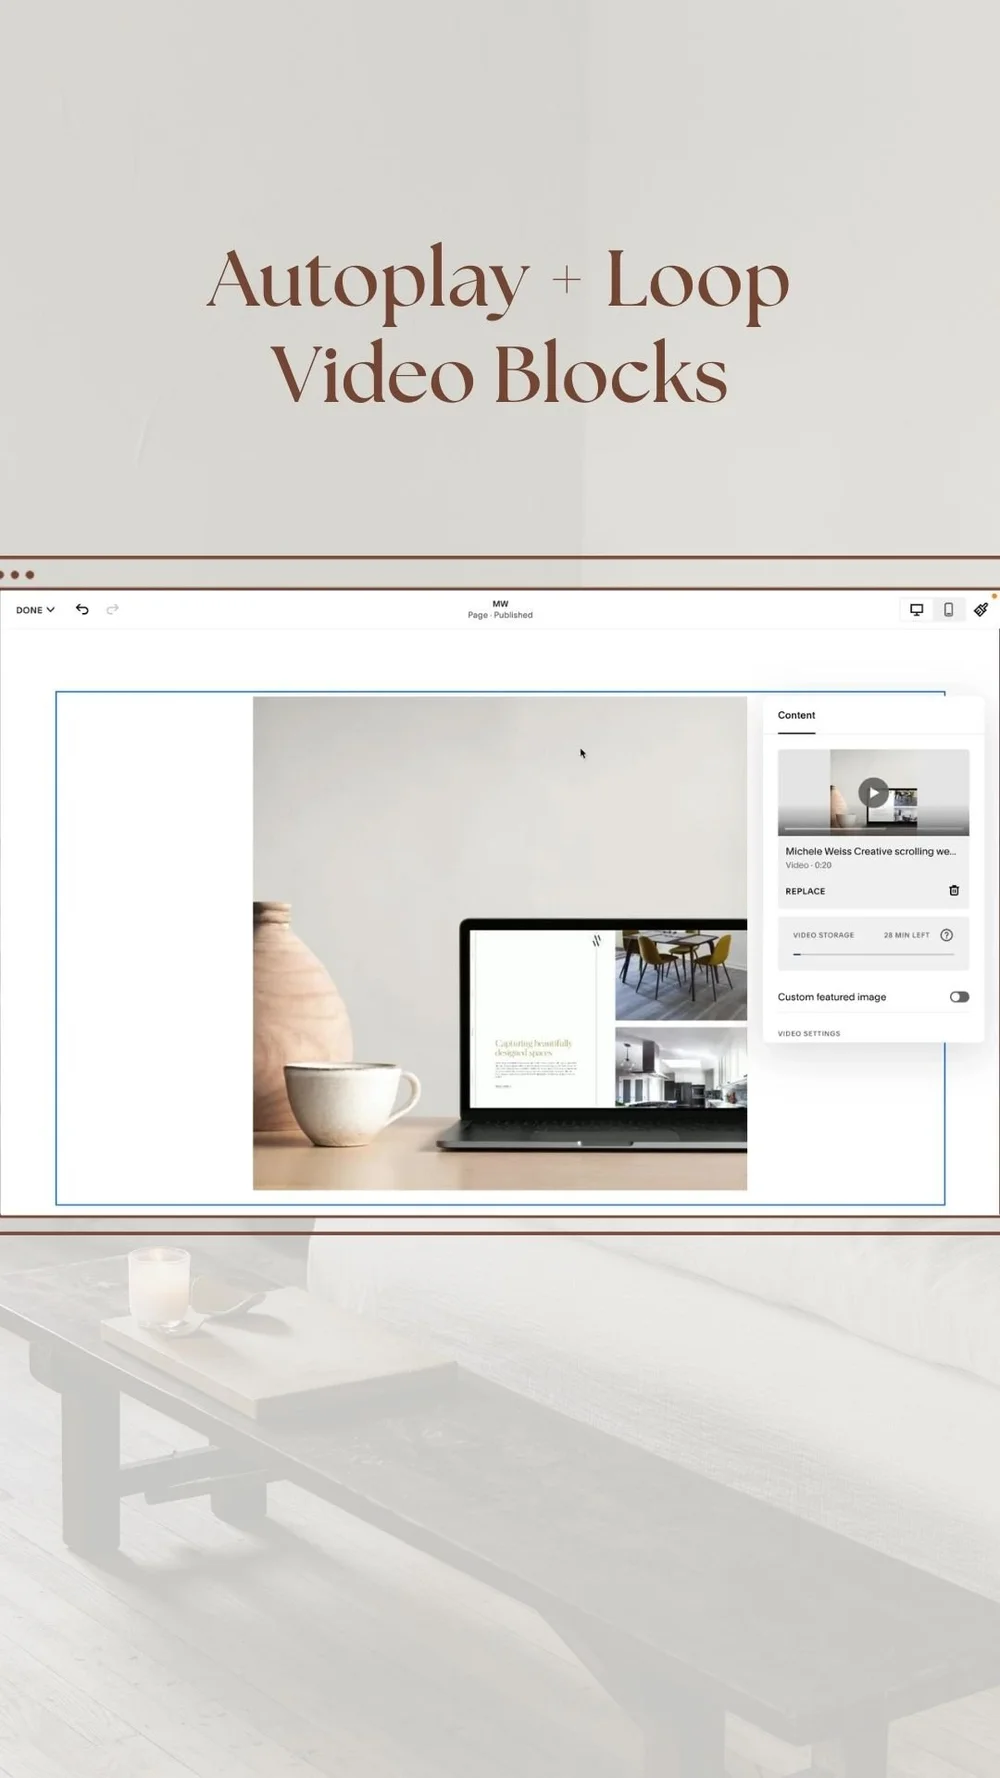Redo the last undone edit
This screenshot has height=1778, width=1000.
(x=113, y=609)
